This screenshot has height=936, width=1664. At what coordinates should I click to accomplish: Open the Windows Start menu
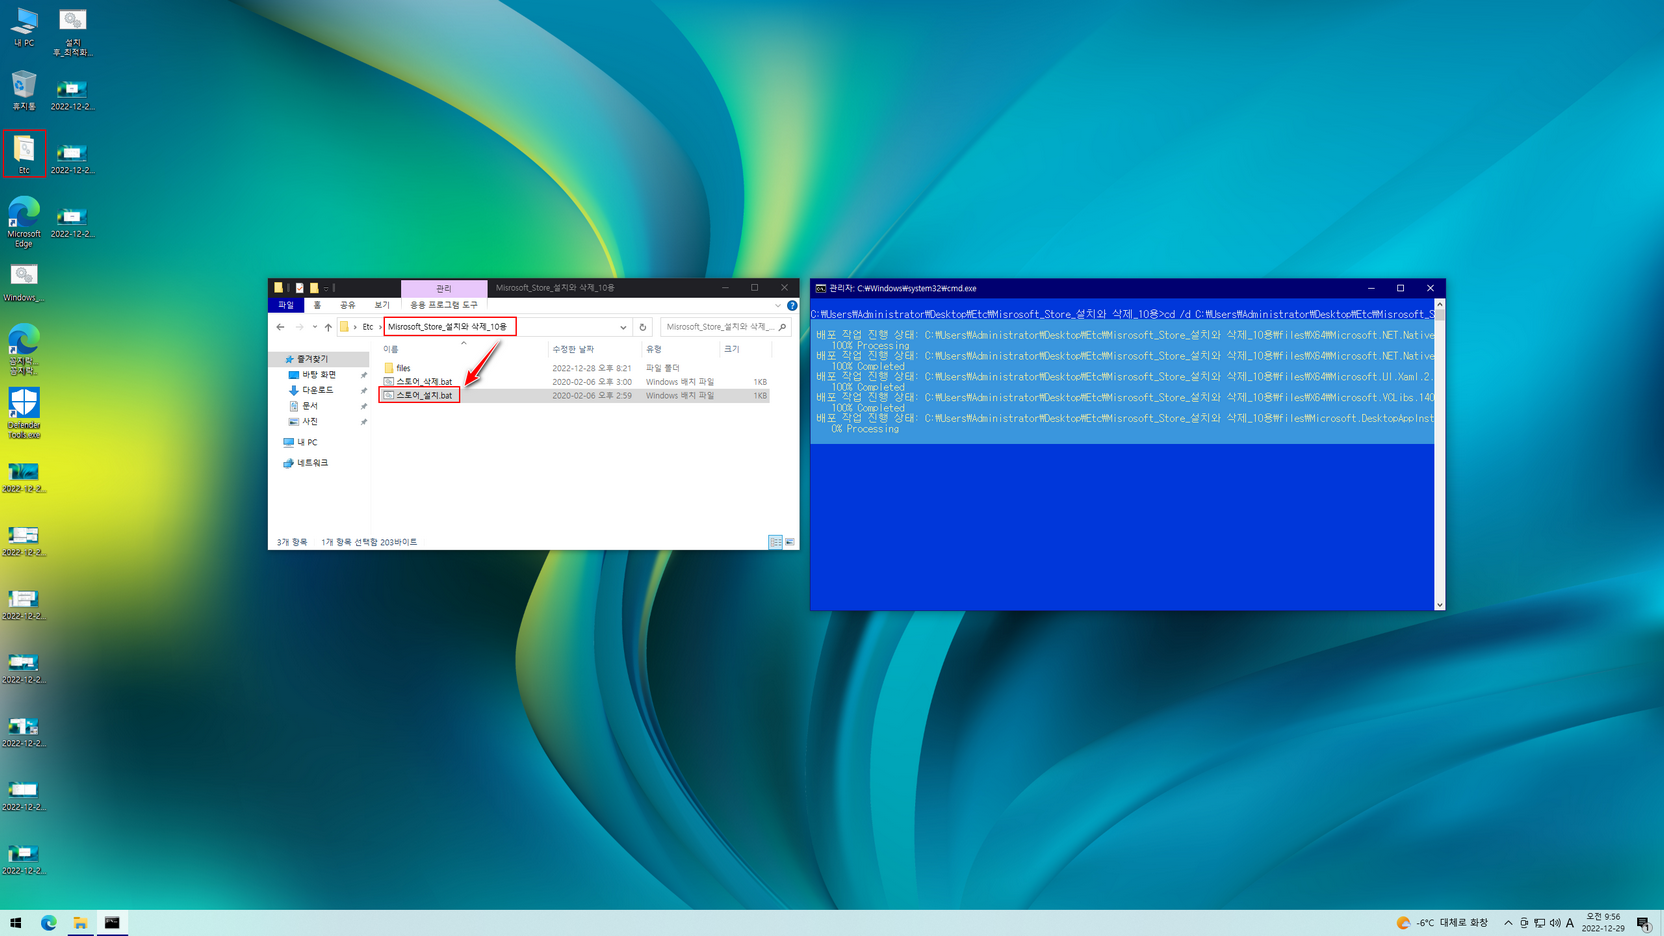[16, 923]
